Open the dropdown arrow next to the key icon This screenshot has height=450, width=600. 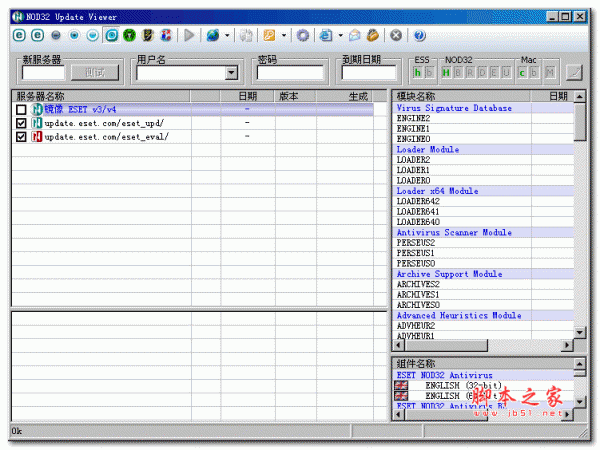(x=284, y=36)
